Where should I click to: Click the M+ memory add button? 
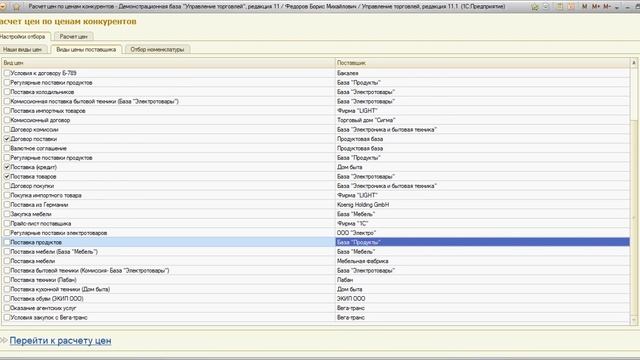[x=596, y=7]
